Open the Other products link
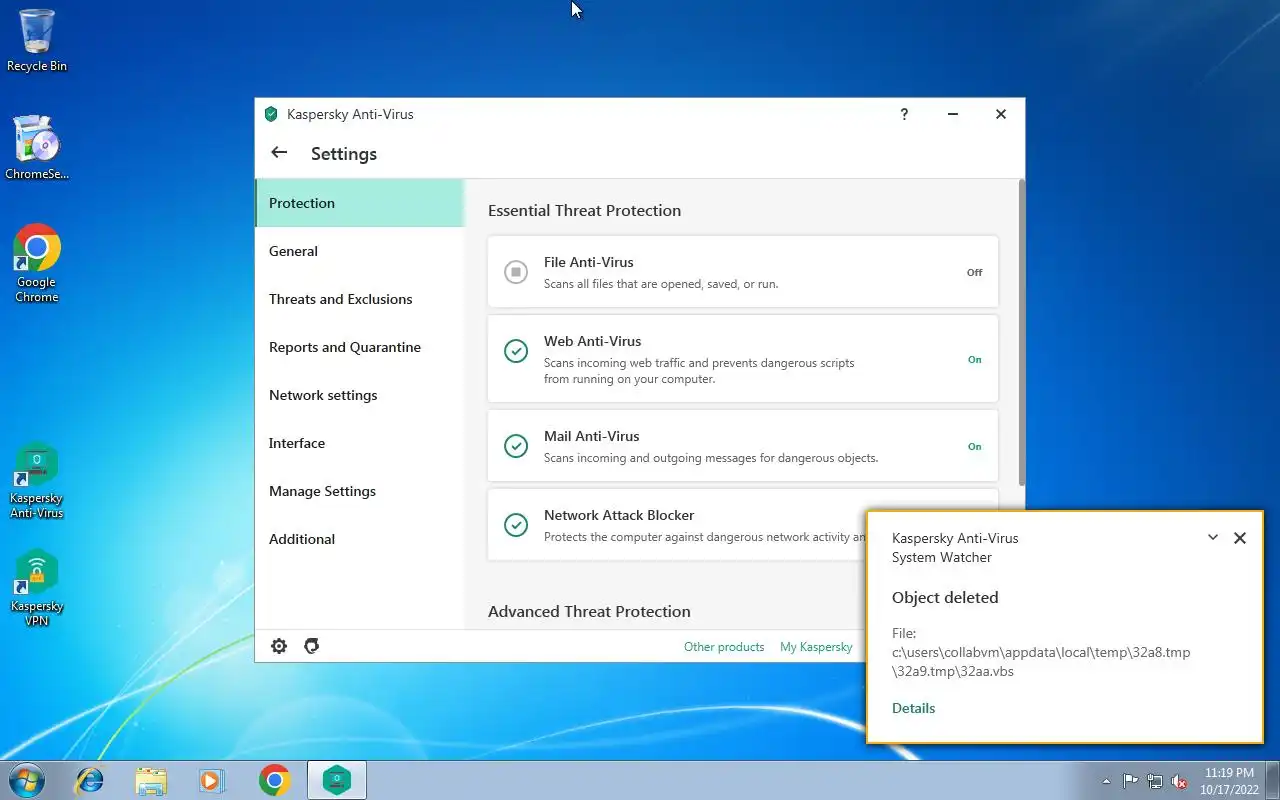 point(724,647)
